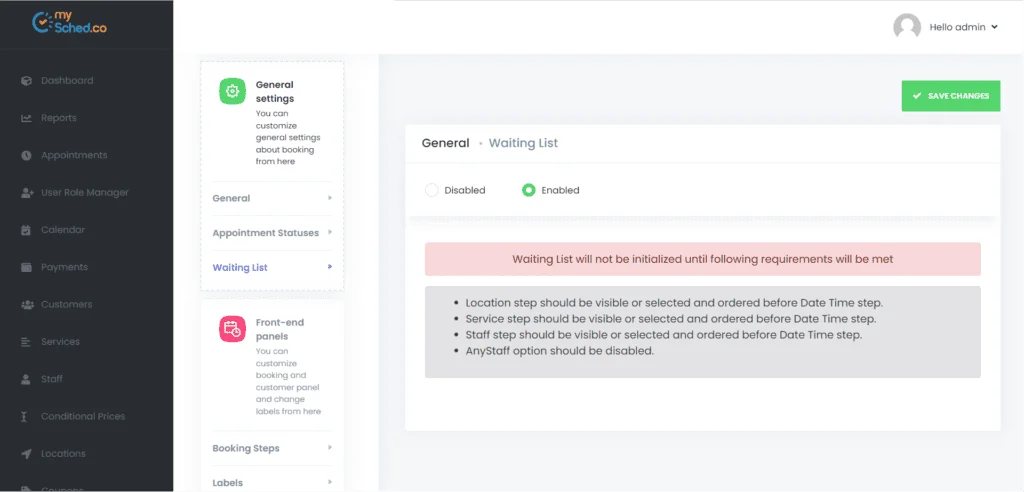Open Services in the sidebar
The height and width of the screenshot is (492, 1024).
point(60,342)
